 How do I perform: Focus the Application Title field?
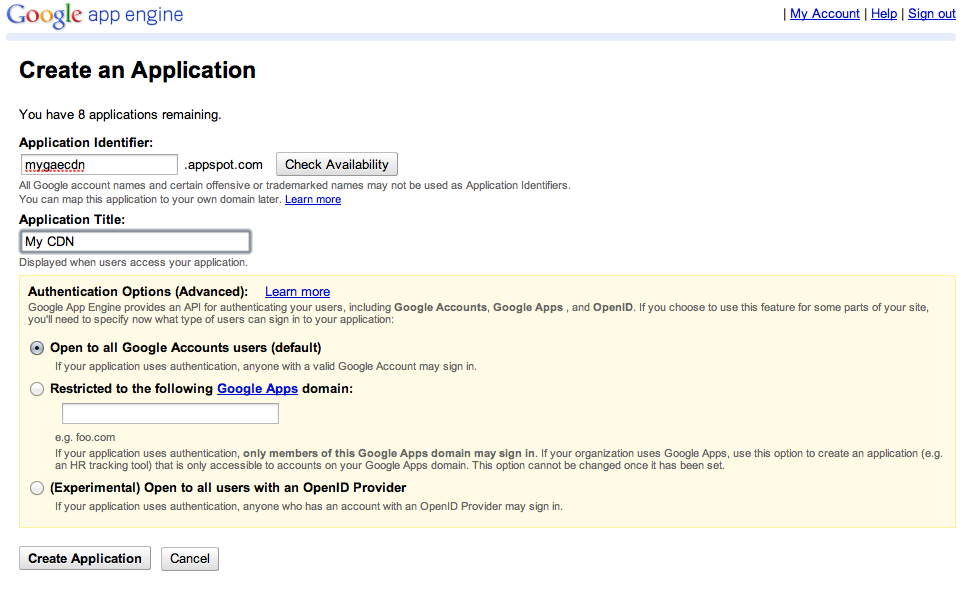tap(135, 242)
